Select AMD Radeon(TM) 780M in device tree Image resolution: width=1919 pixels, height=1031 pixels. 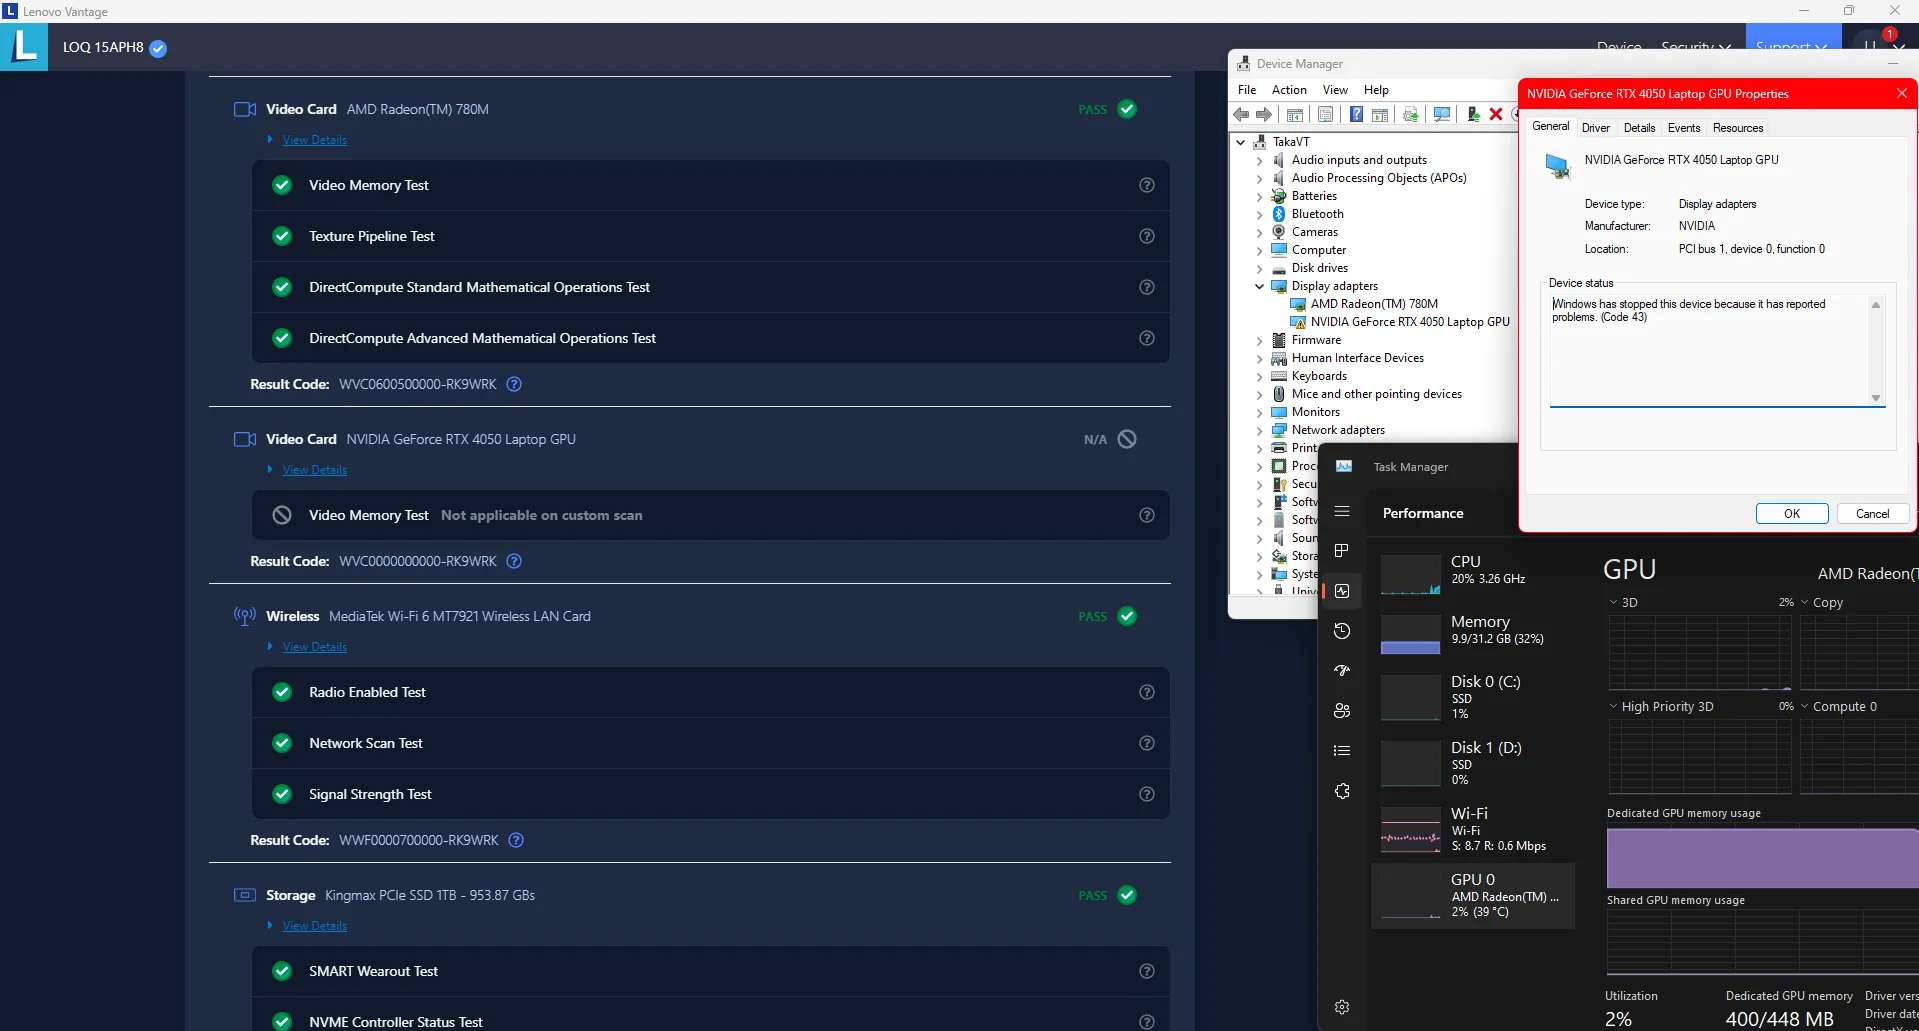(1374, 304)
